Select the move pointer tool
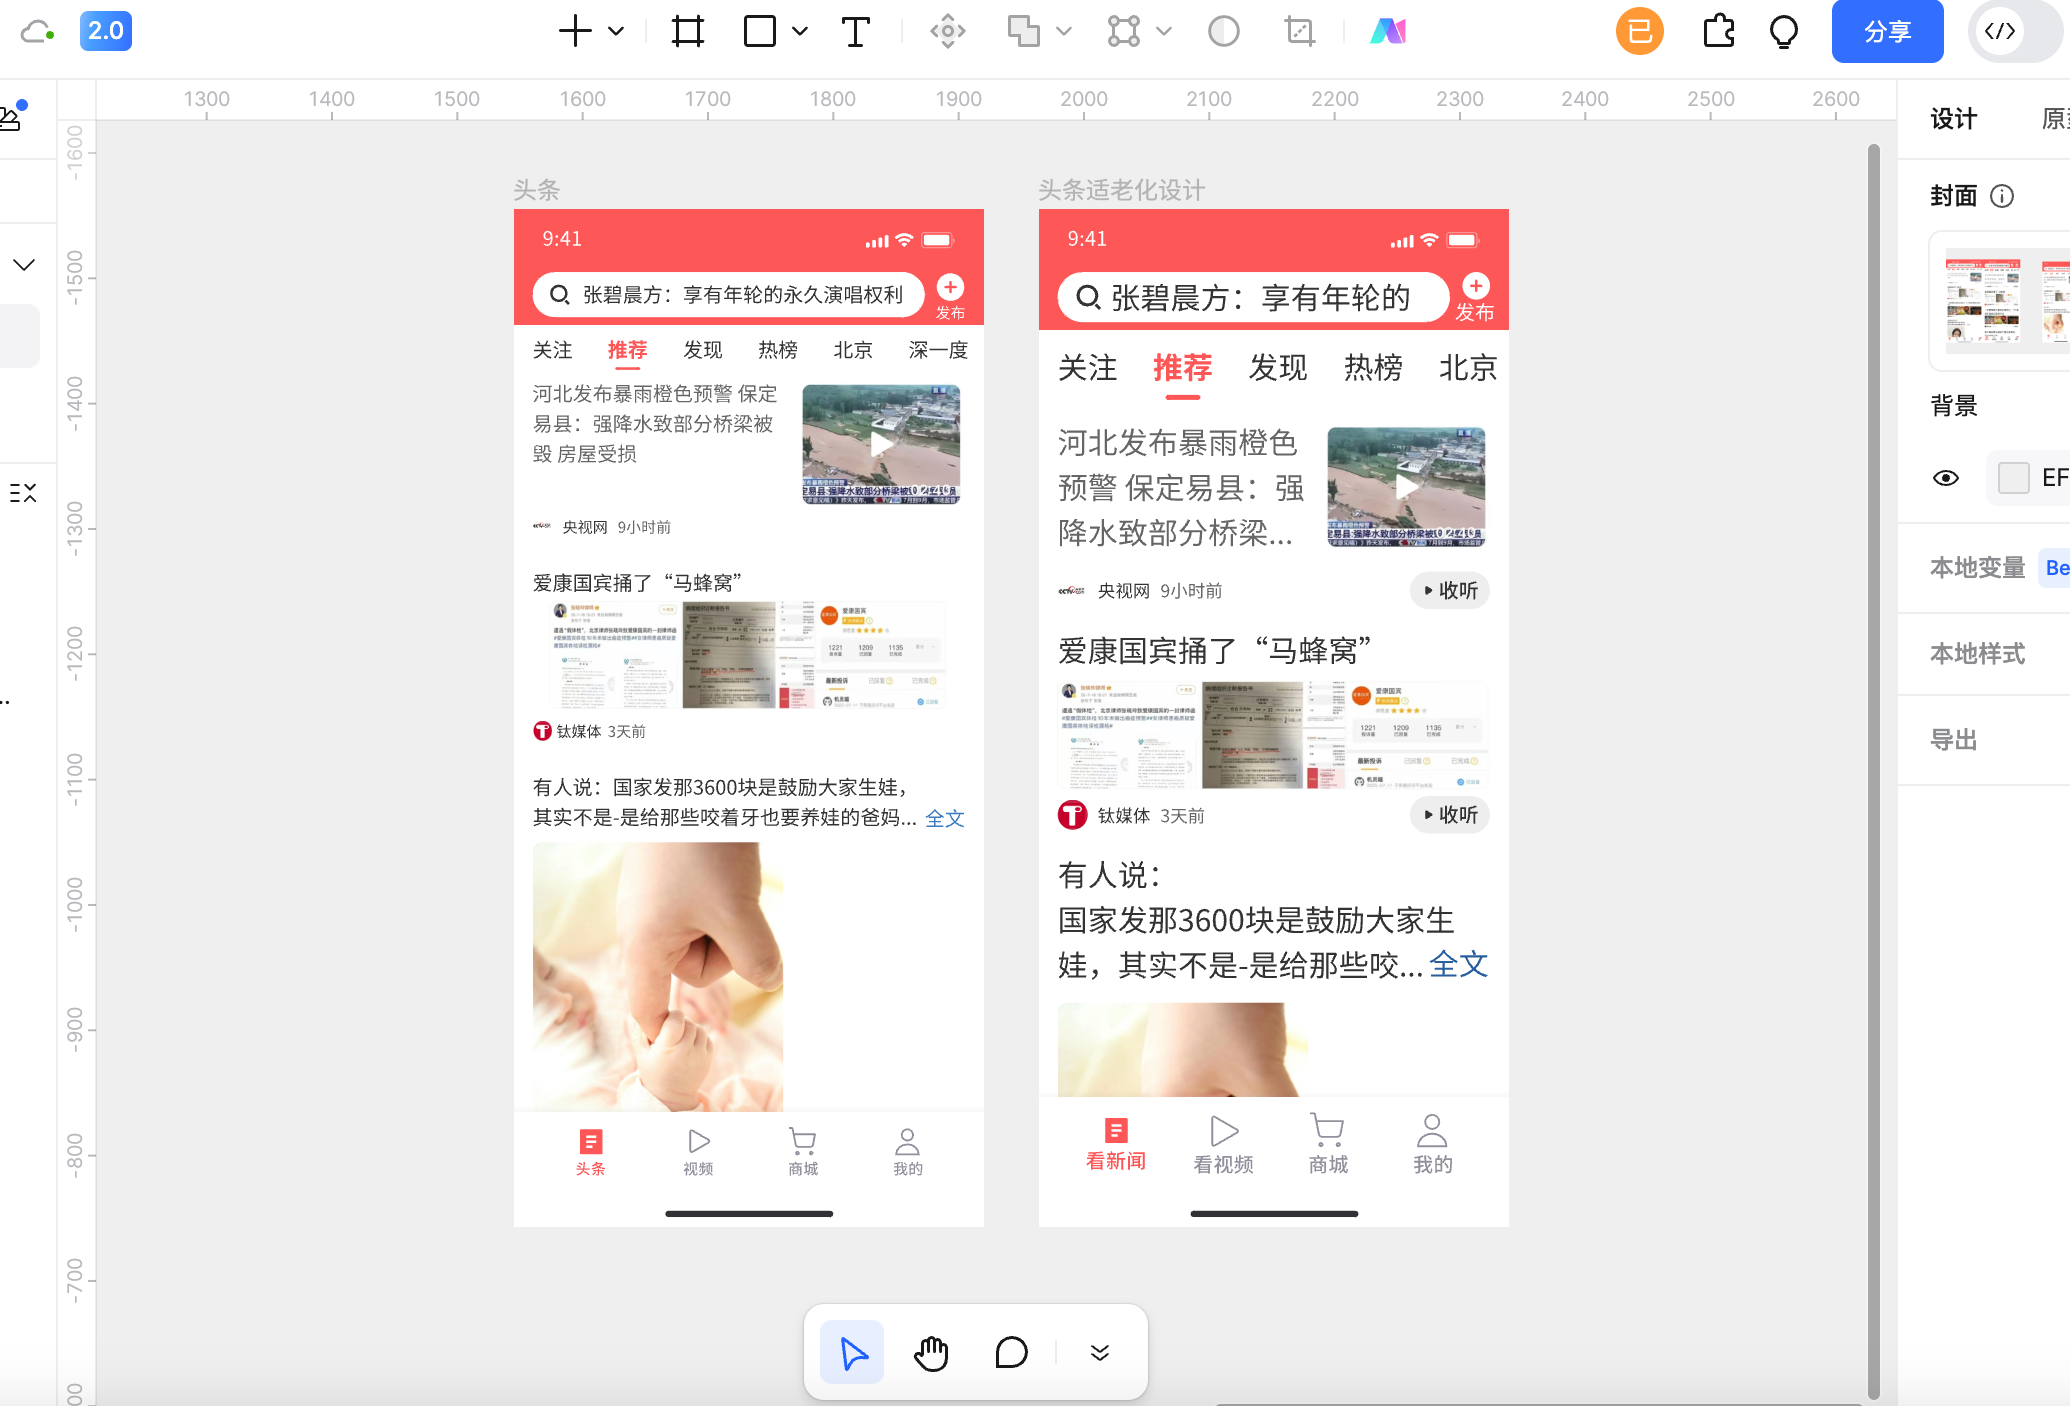The width and height of the screenshot is (2070, 1406). [852, 1352]
